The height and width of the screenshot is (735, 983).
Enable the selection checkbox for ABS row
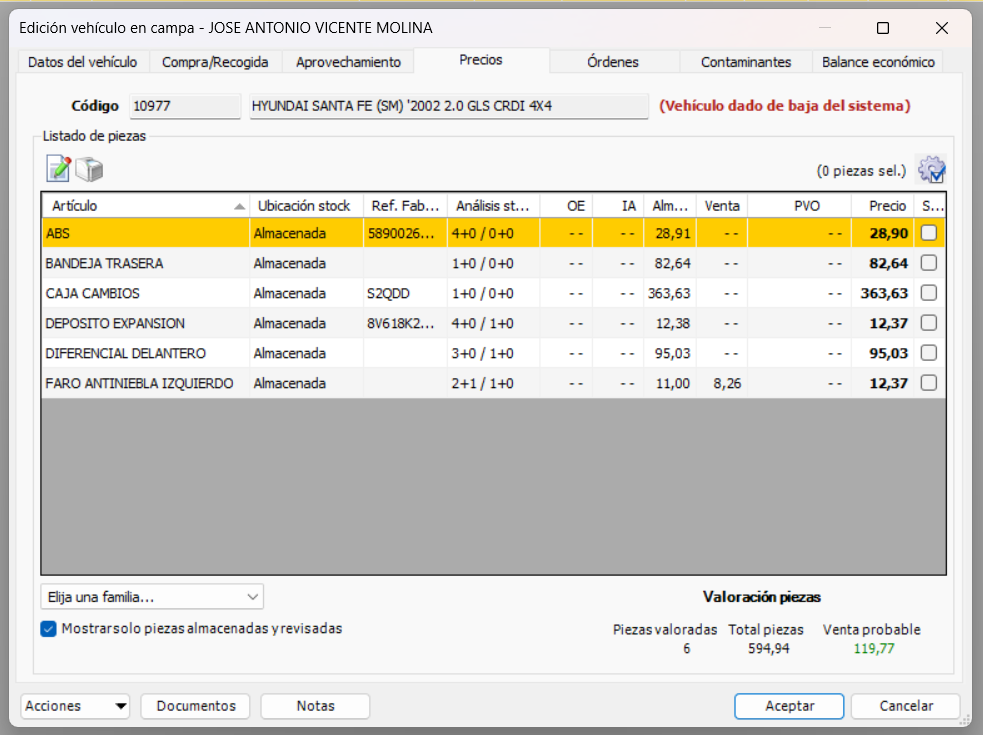(928, 233)
